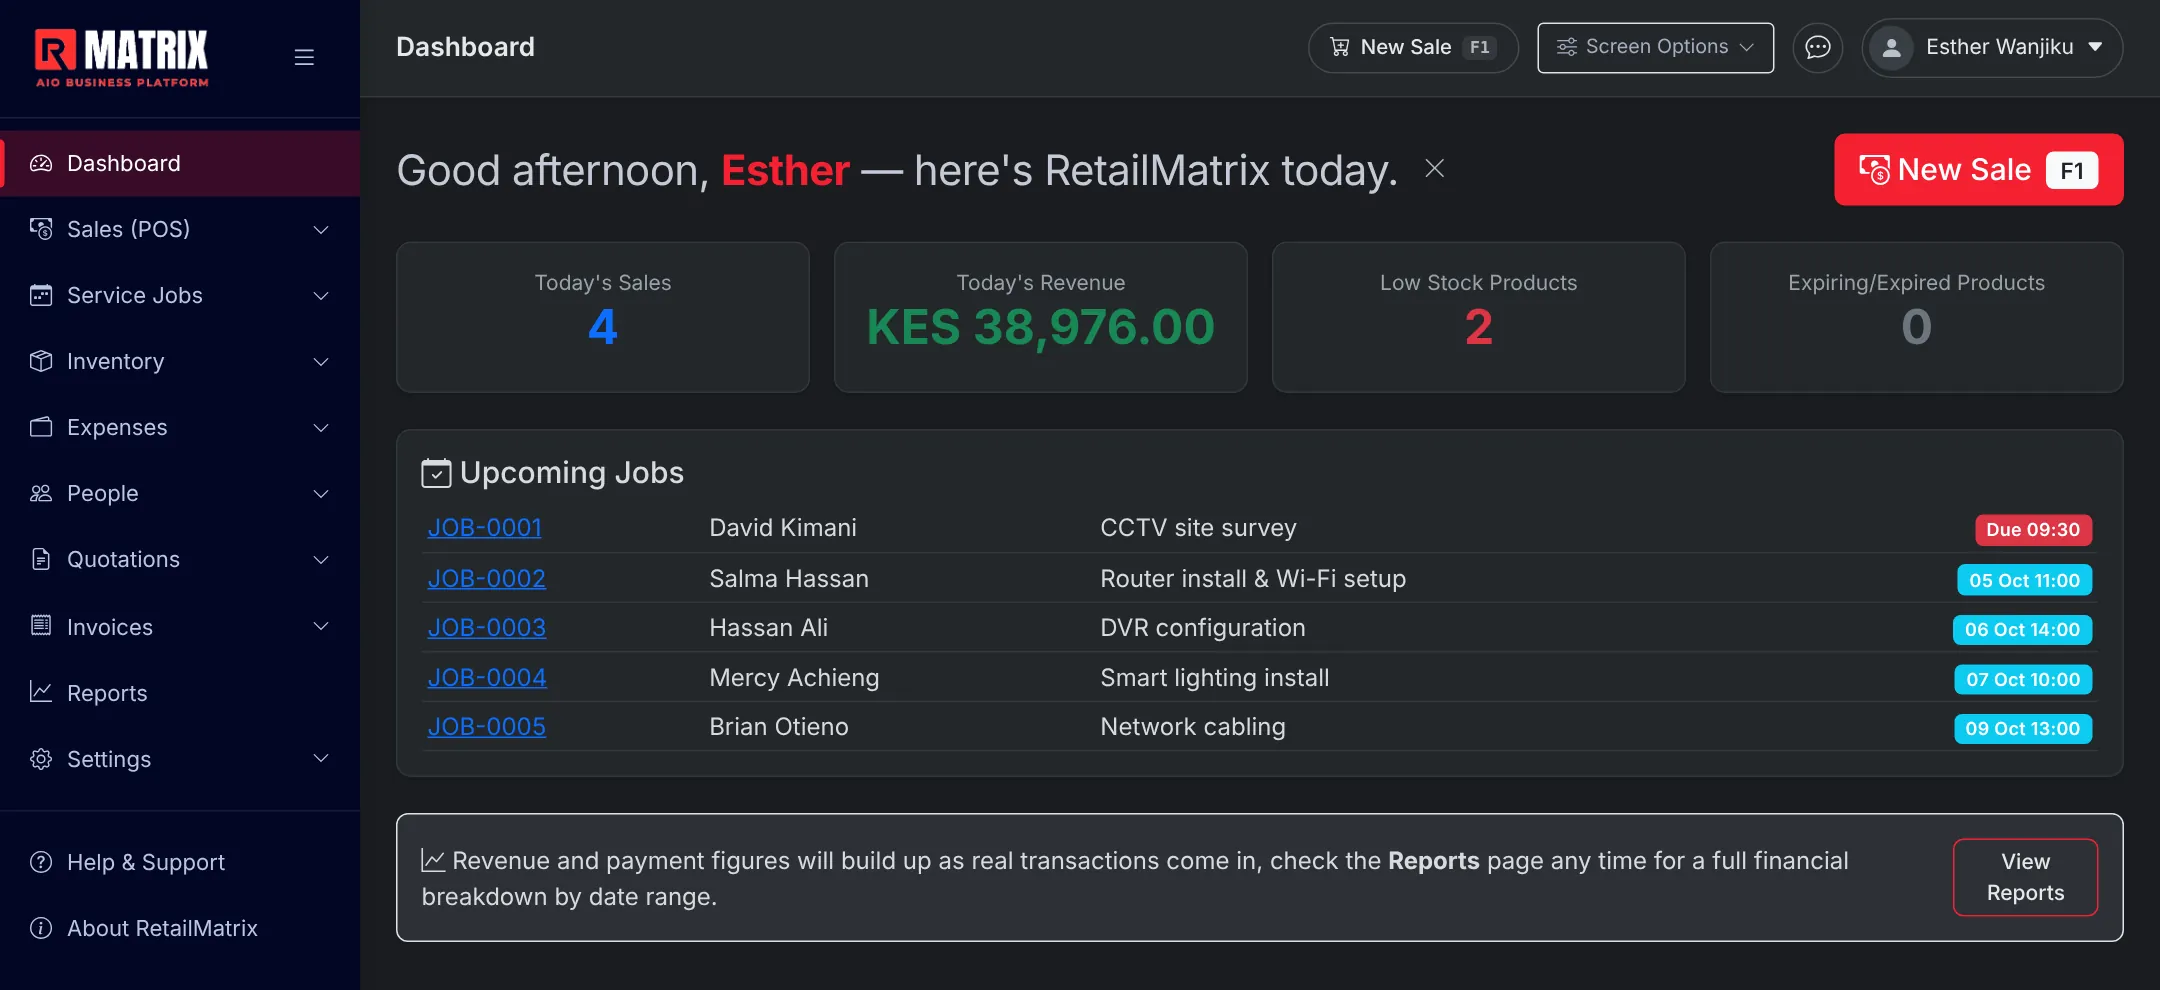Screen dimensions: 2160x990
Task: Open Help & Support menu label
Action: tap(146, 862)
